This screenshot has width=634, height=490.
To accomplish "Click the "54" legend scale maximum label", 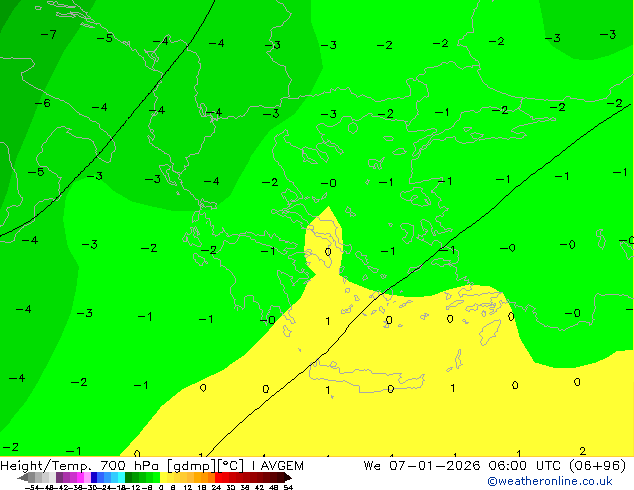I will click(288, 488).
